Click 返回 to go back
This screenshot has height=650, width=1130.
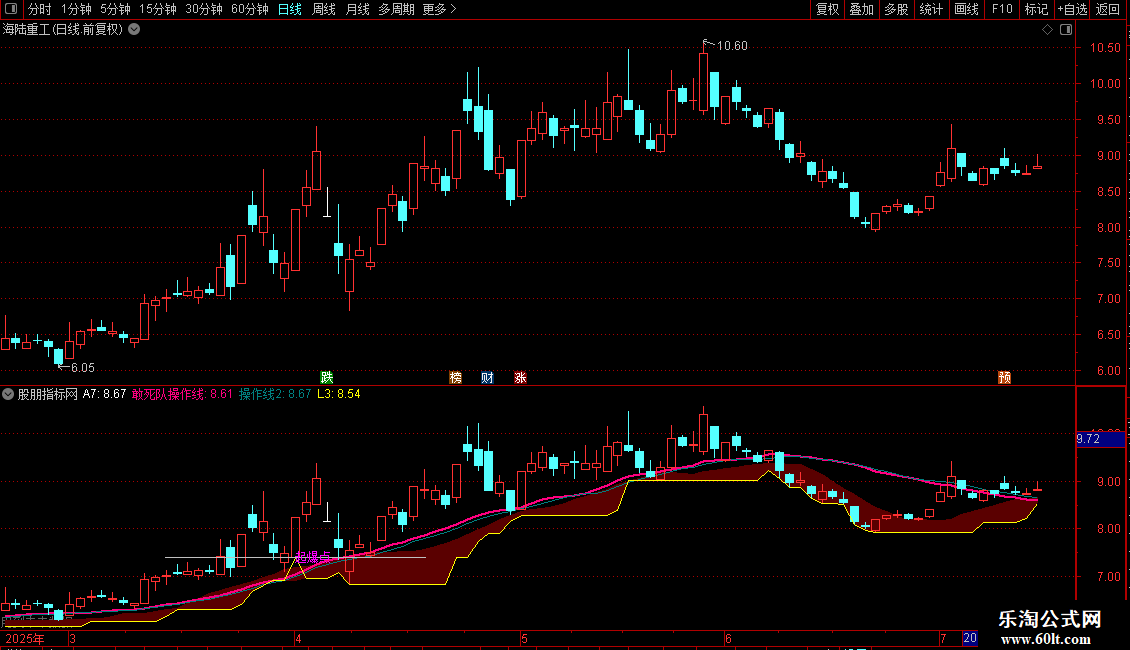coord(1108,9)
